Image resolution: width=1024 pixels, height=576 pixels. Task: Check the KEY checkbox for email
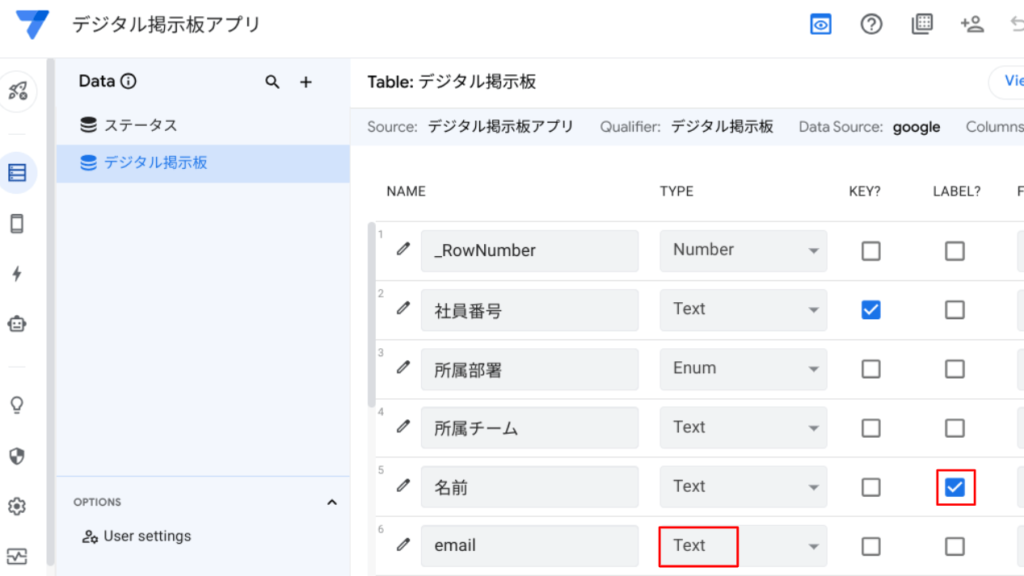coord(871,546)
